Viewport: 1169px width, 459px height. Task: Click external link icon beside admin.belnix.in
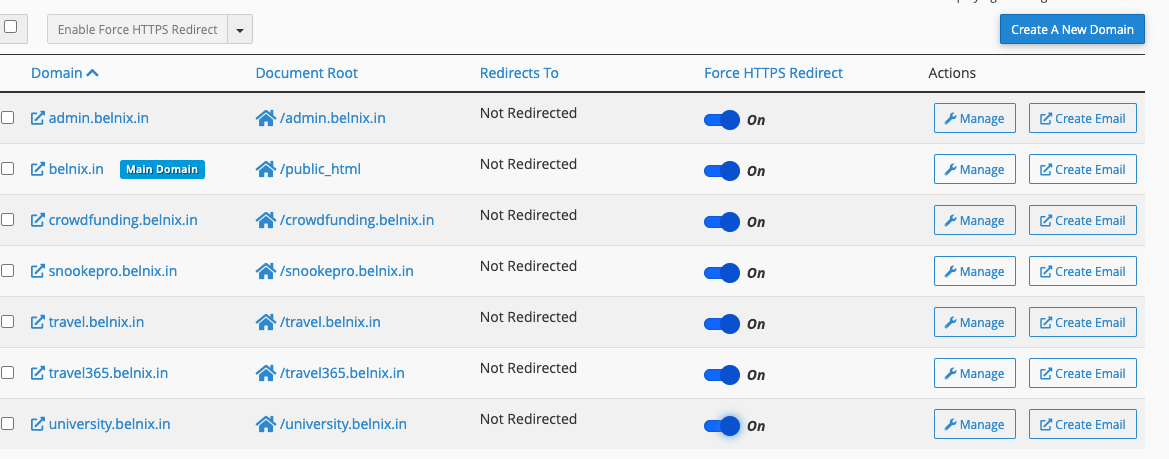click(38, 118)
